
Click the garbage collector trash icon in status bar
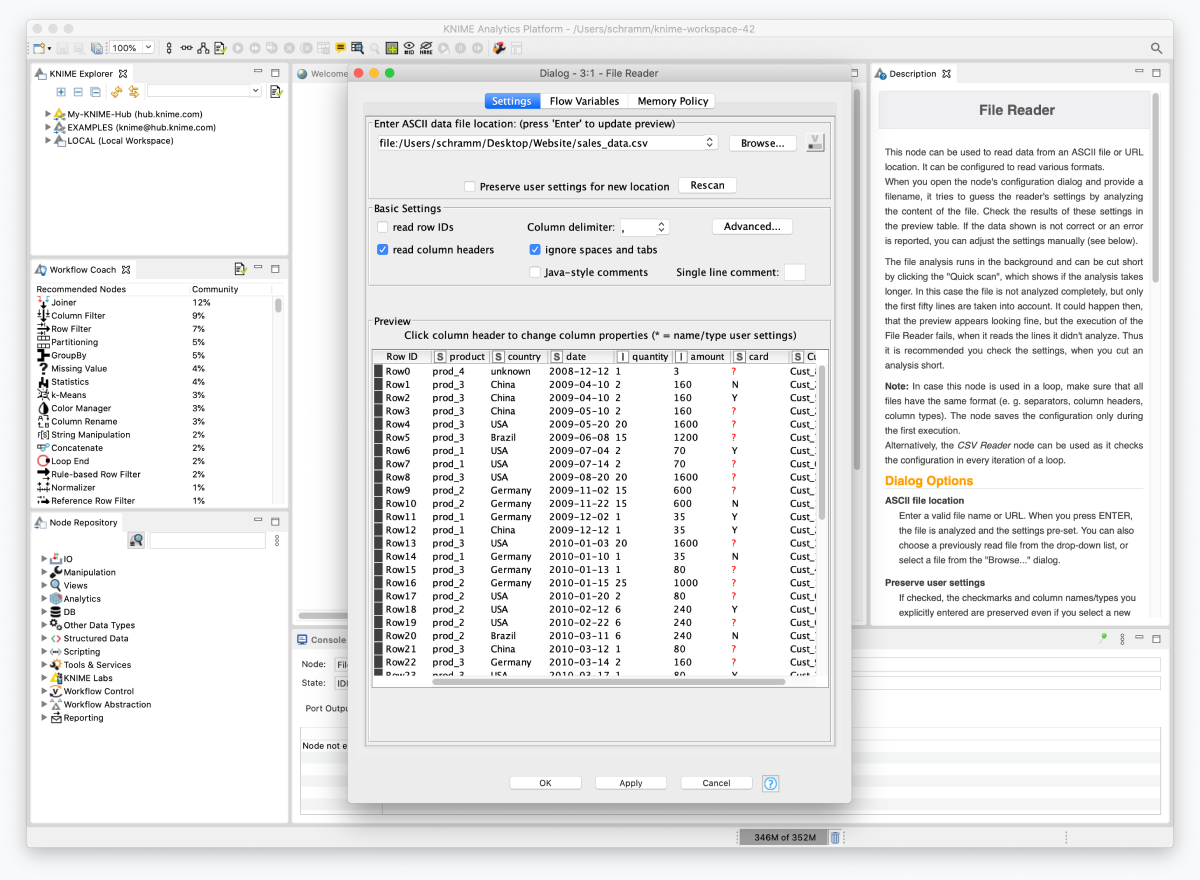pos(835,837)
